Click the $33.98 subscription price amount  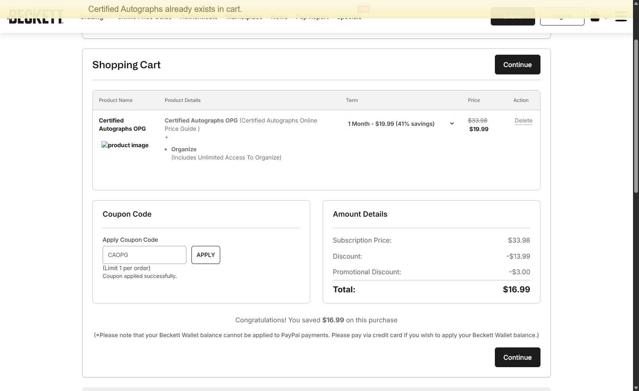coord(519,241)
